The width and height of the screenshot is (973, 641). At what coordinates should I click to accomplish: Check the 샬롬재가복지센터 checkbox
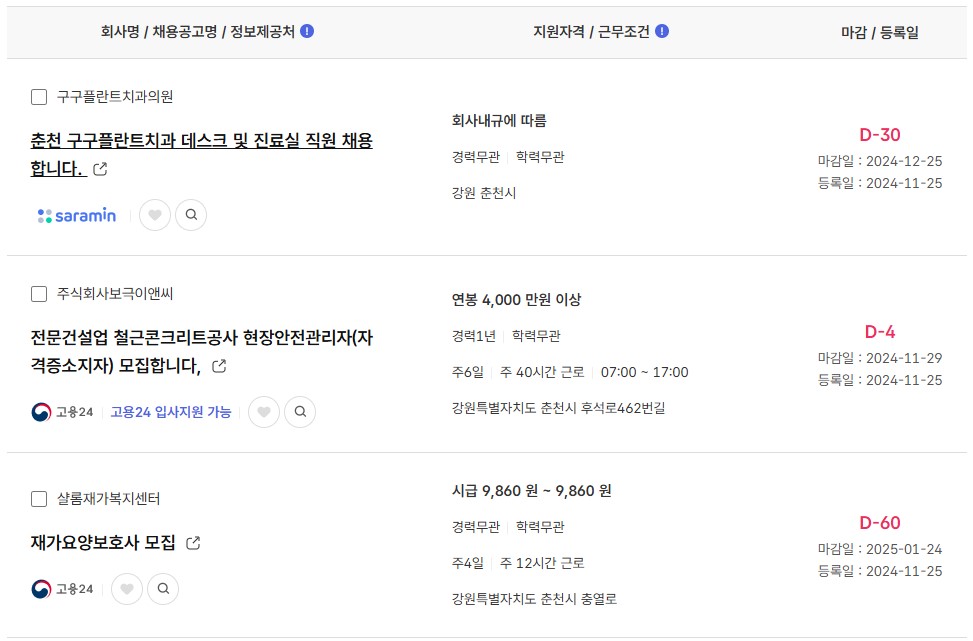[39, 499]
